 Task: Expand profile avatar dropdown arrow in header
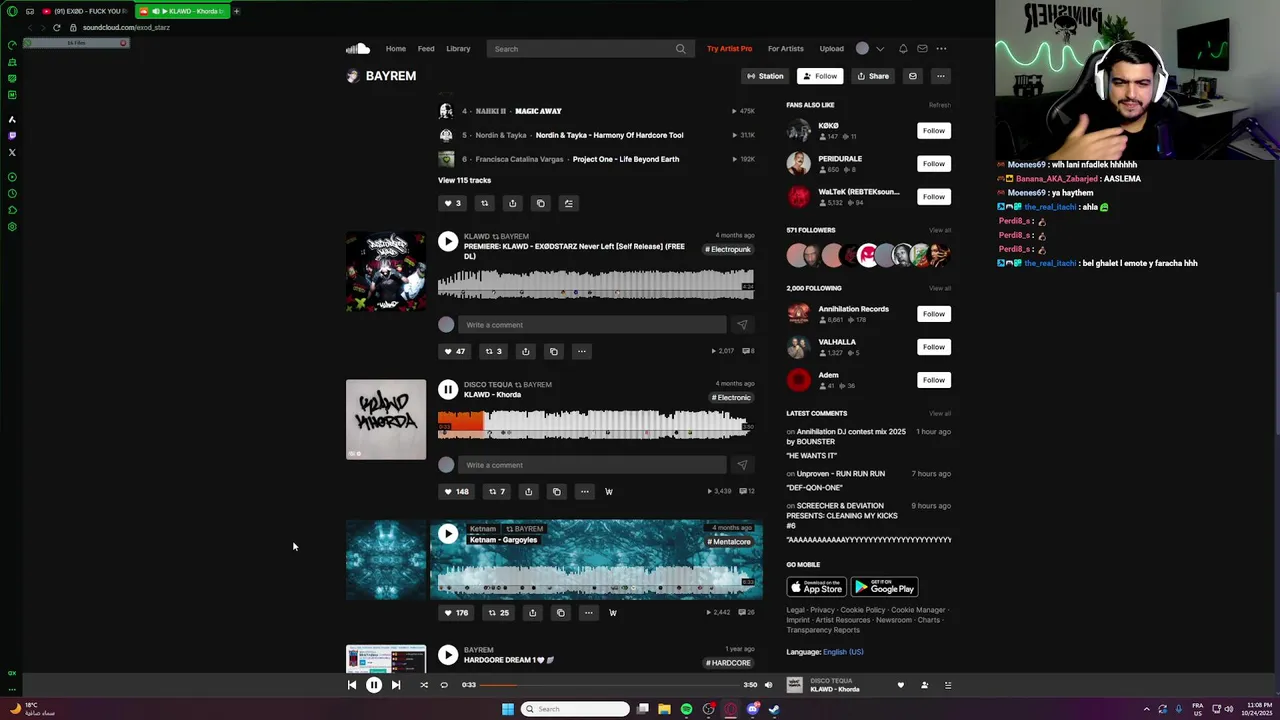tap(880, 48)
